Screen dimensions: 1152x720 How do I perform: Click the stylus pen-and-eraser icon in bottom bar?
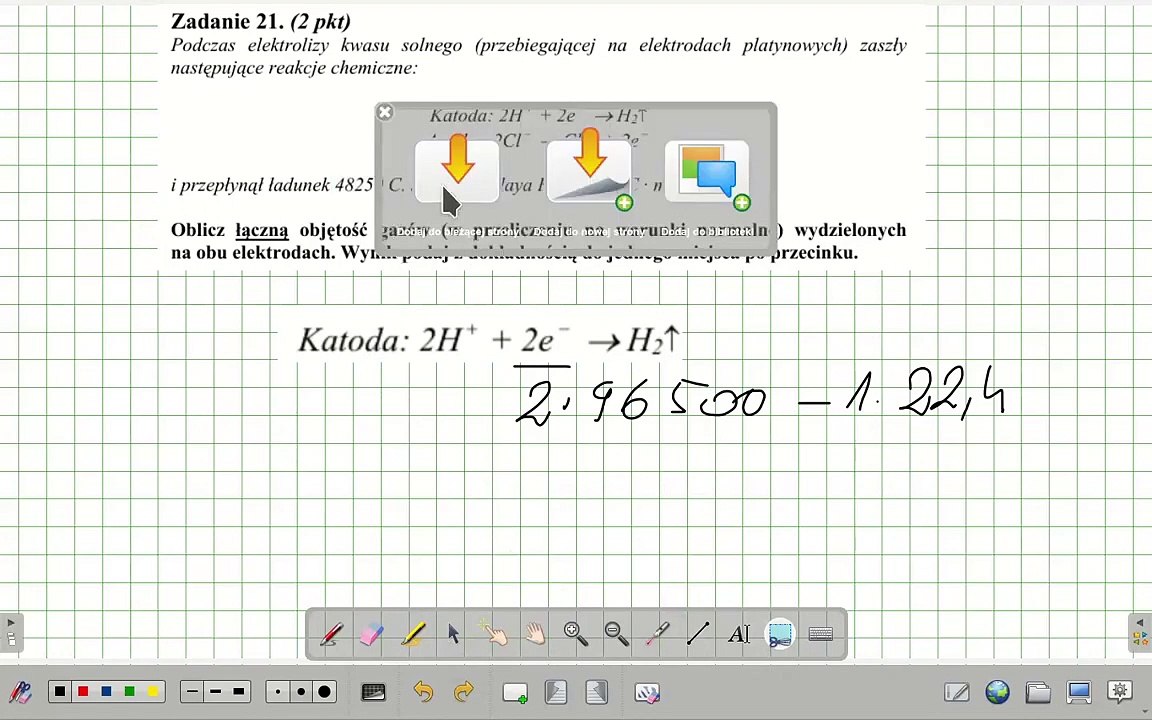point(20,692)
